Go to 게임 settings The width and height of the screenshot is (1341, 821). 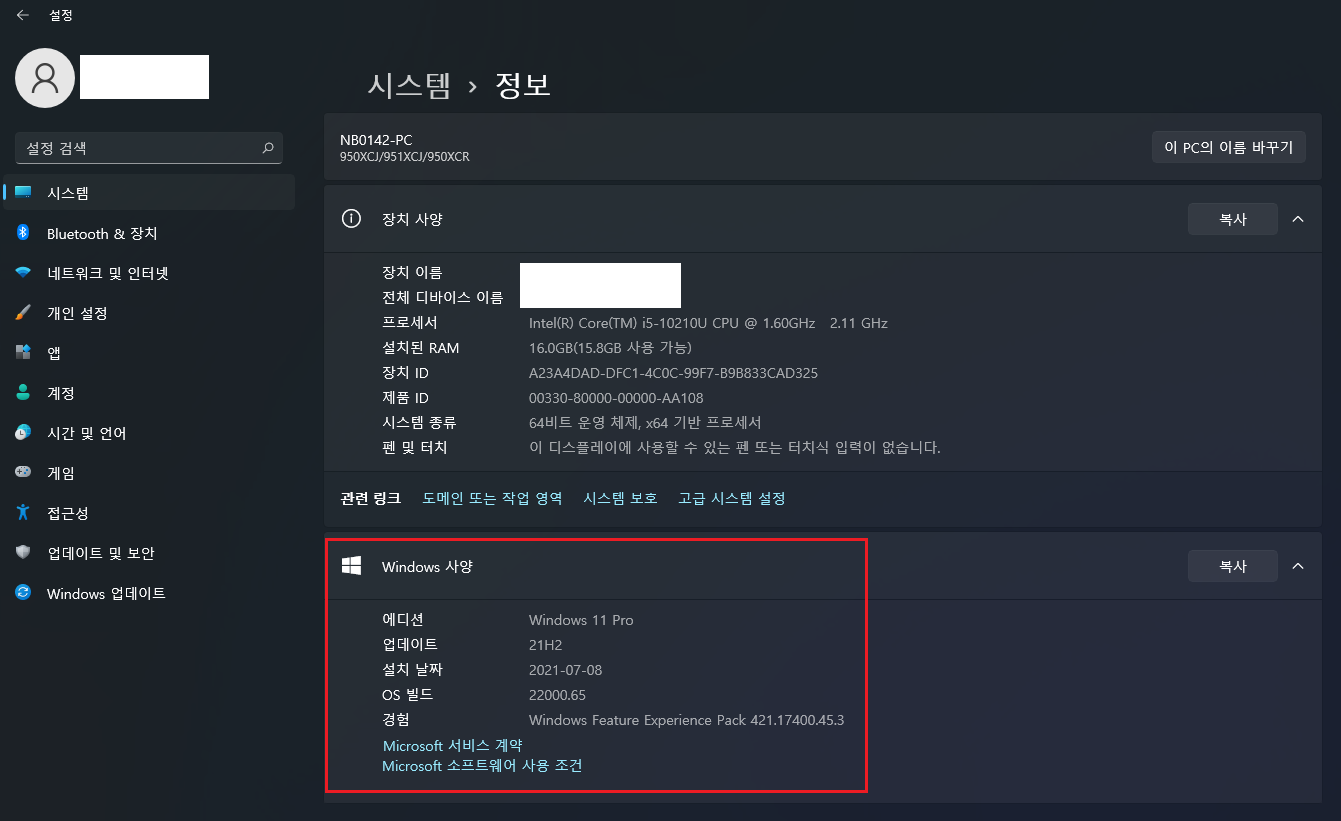(149, 473)
